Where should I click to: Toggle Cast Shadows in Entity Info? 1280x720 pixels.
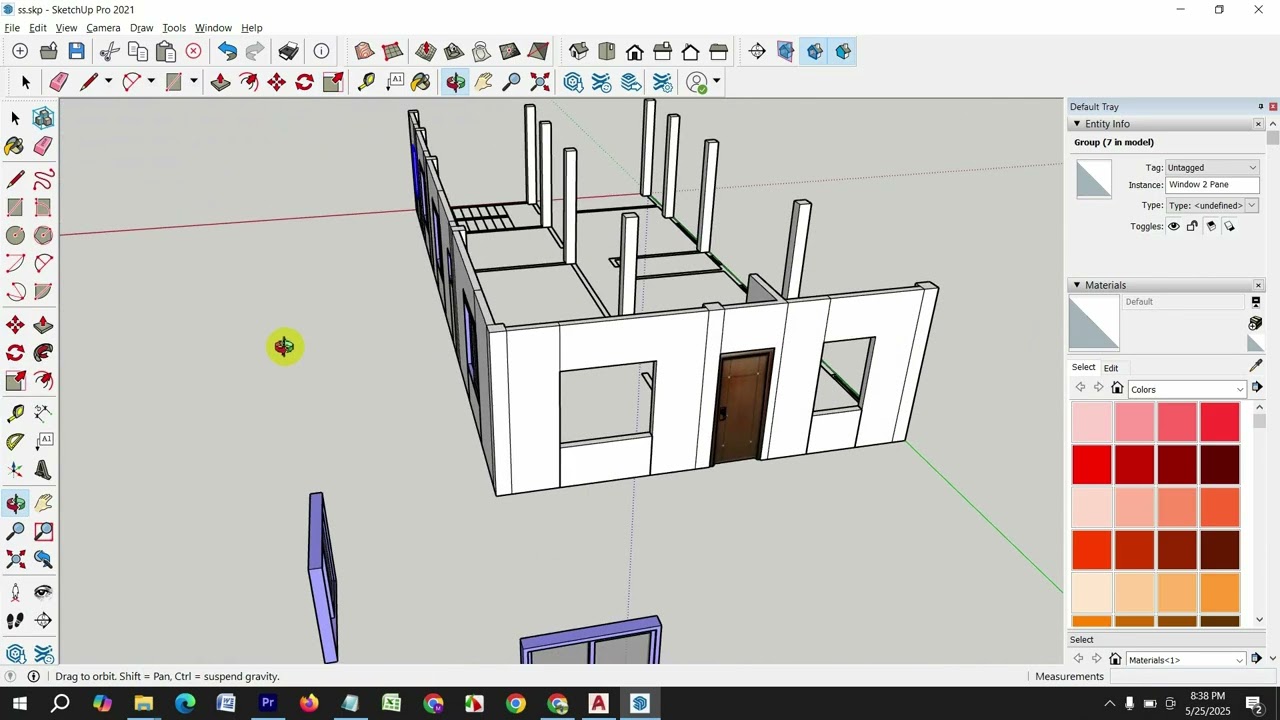tap(1229, 226)
